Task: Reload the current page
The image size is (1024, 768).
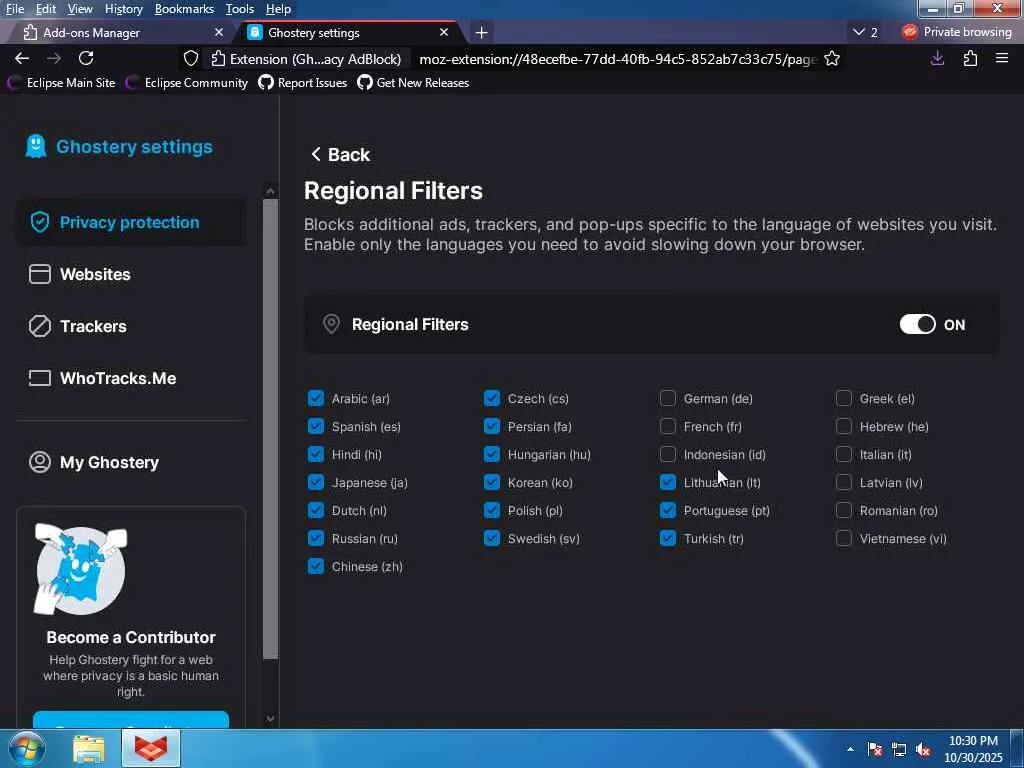Action: 86,58
